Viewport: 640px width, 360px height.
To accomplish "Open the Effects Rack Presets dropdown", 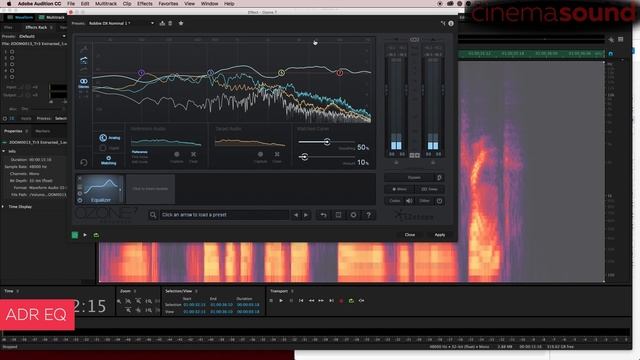I will pyautogui.click(x=42, y=36).
